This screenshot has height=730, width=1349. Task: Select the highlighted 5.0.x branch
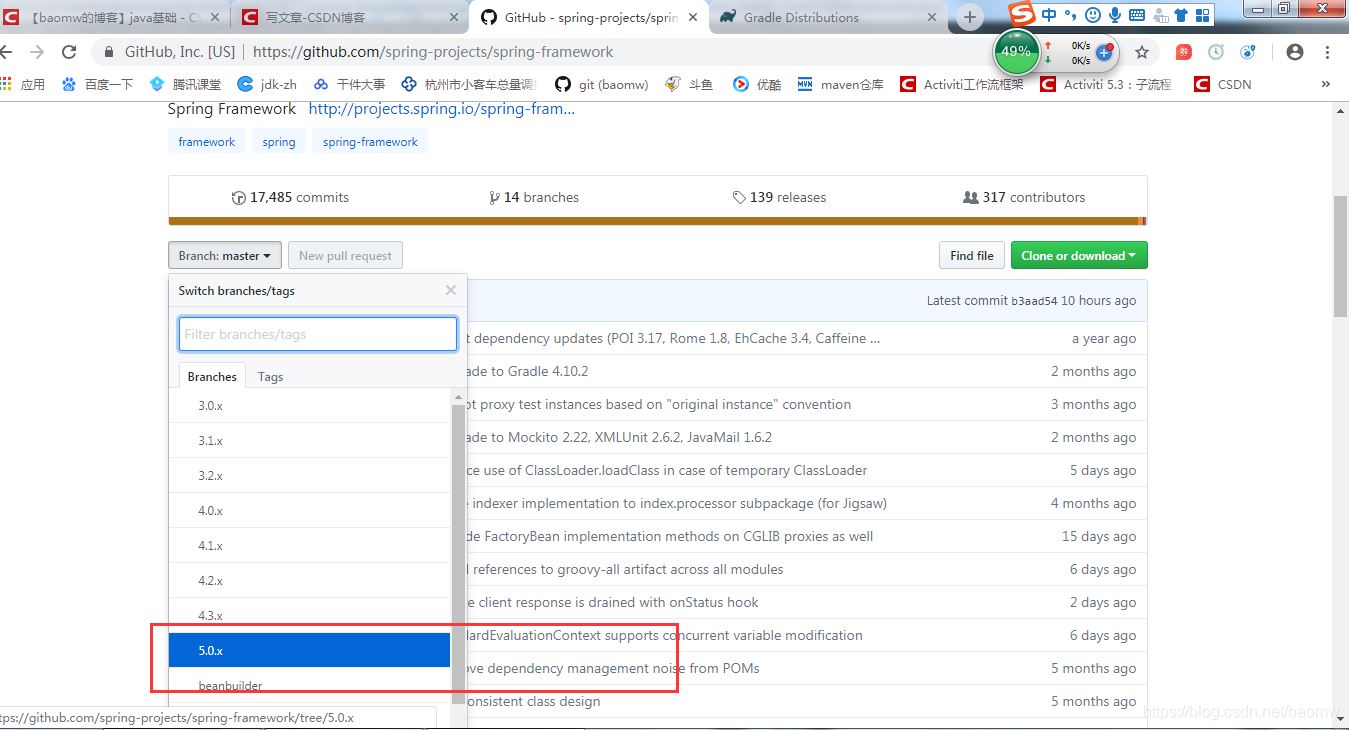(x=310, y=651)
